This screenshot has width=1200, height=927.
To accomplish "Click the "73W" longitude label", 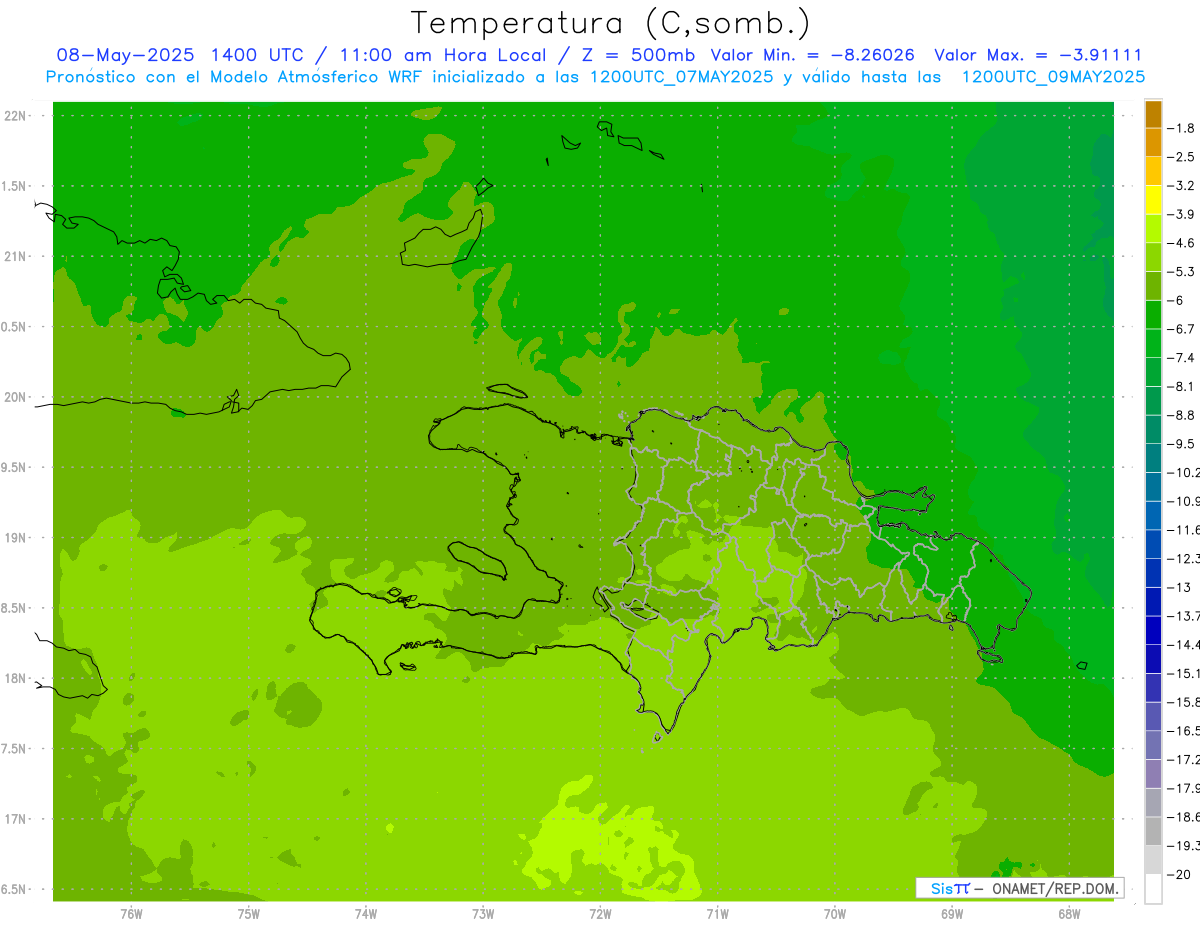I will (483, 914).
